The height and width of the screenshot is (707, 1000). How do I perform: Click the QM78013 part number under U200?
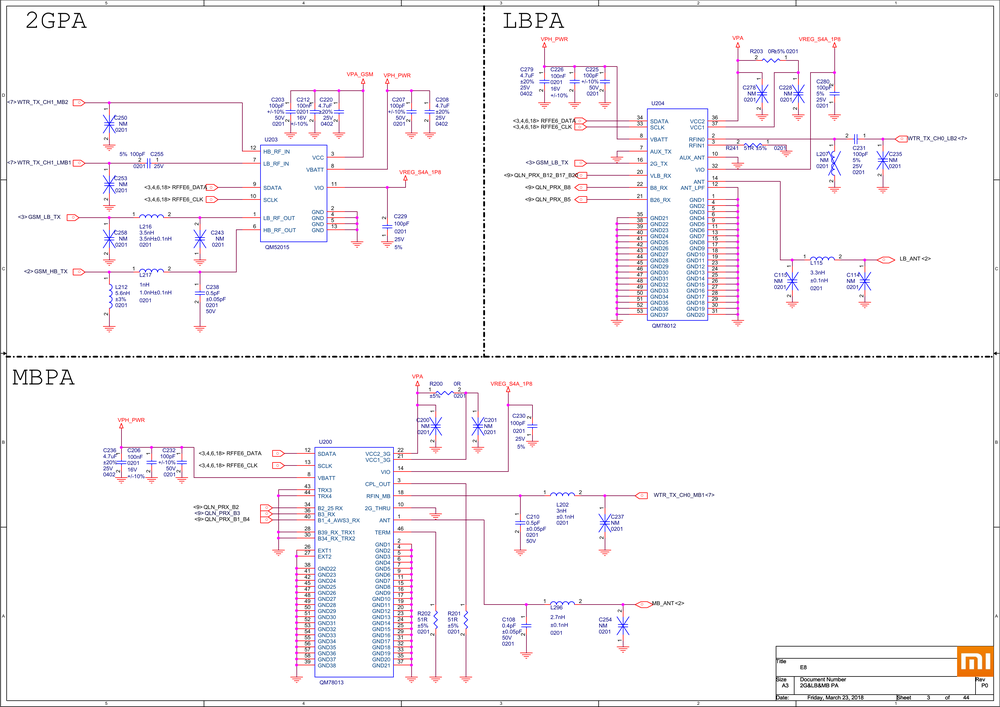[332, 682]
